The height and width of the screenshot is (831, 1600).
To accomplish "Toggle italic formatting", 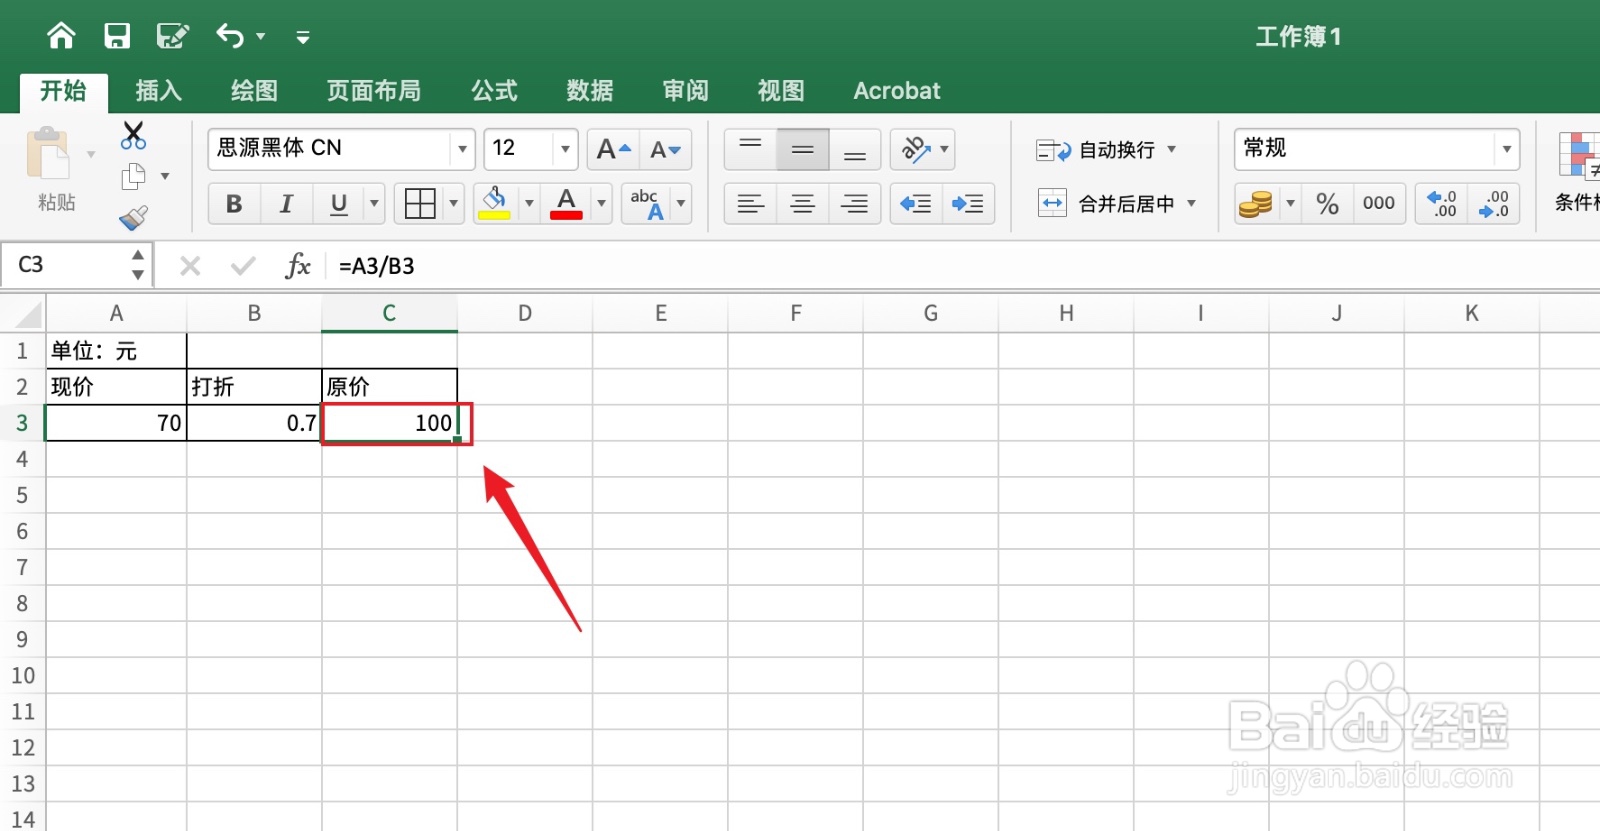I will click(286, 204).
